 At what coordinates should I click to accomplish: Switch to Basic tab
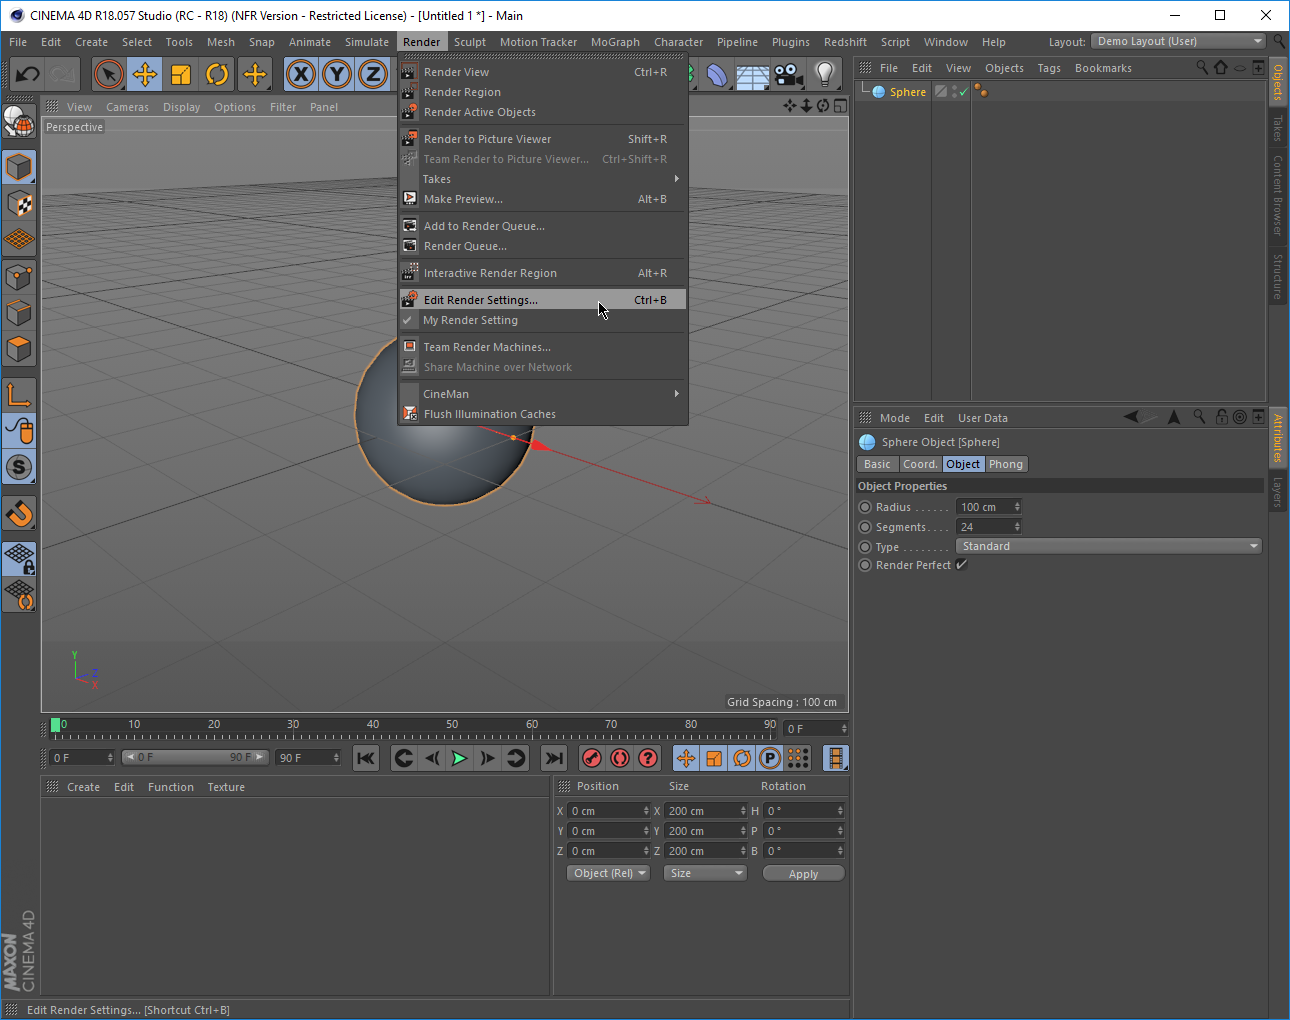(x=877, y=464)
